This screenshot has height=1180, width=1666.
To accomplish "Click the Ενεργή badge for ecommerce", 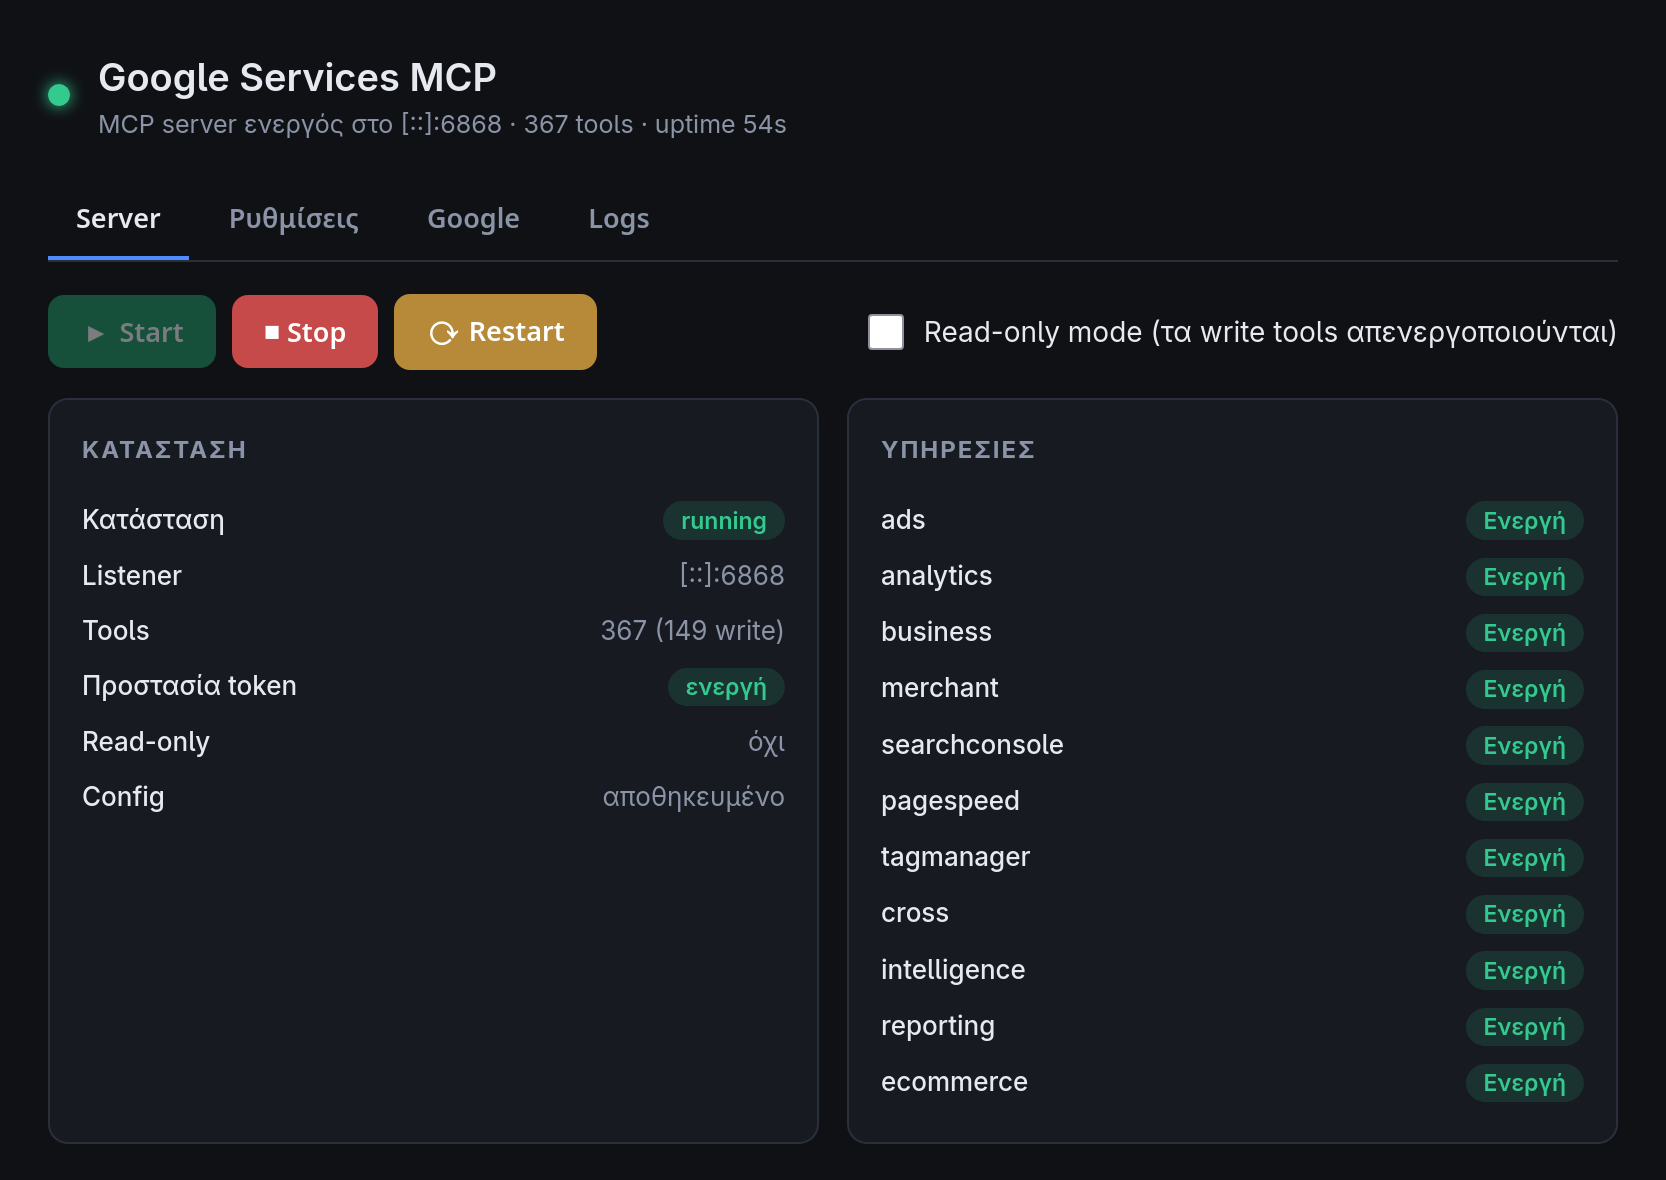I will [1524, 1083].
